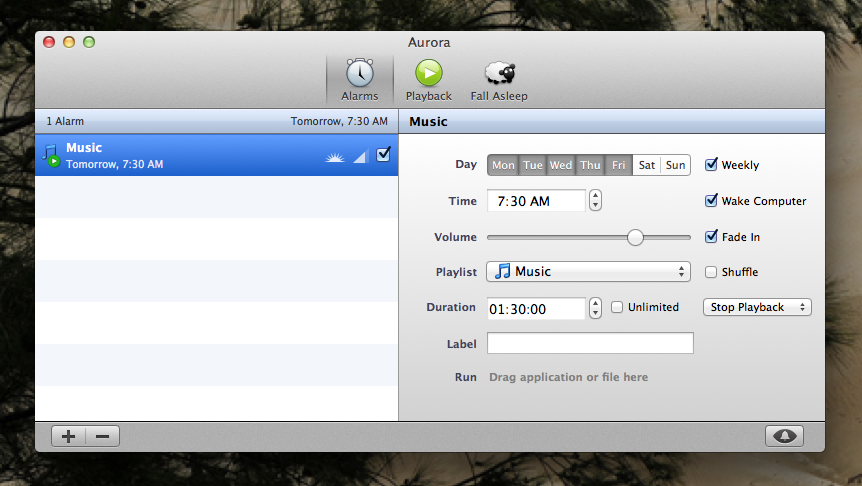Click the sunrise fade-in icon on alarm row
This screenshot has height=486, width=862.
[335, 158]
